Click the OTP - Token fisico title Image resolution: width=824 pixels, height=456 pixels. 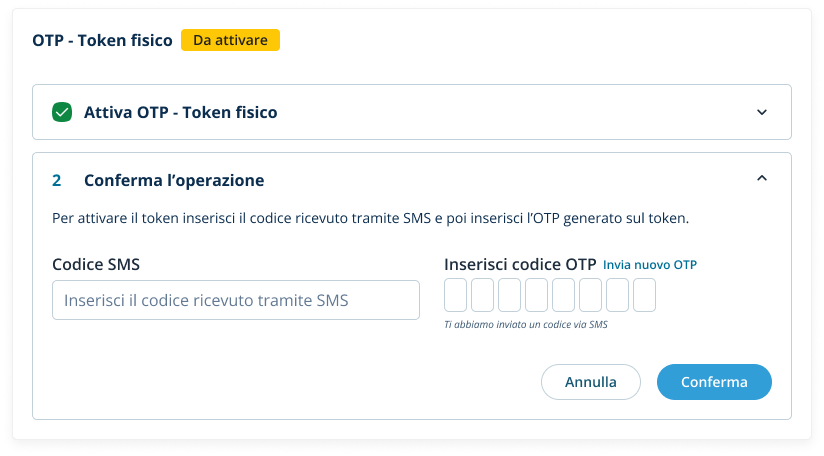(x=103, y=40)
